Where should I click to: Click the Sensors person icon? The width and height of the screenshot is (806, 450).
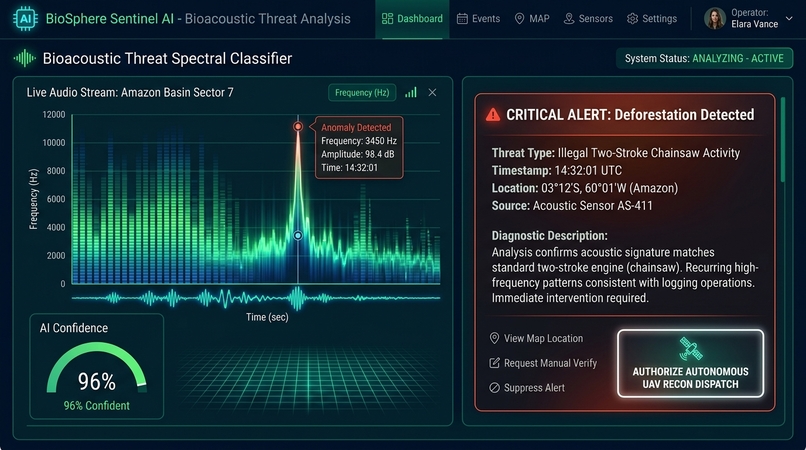click(x=569, y=19)
